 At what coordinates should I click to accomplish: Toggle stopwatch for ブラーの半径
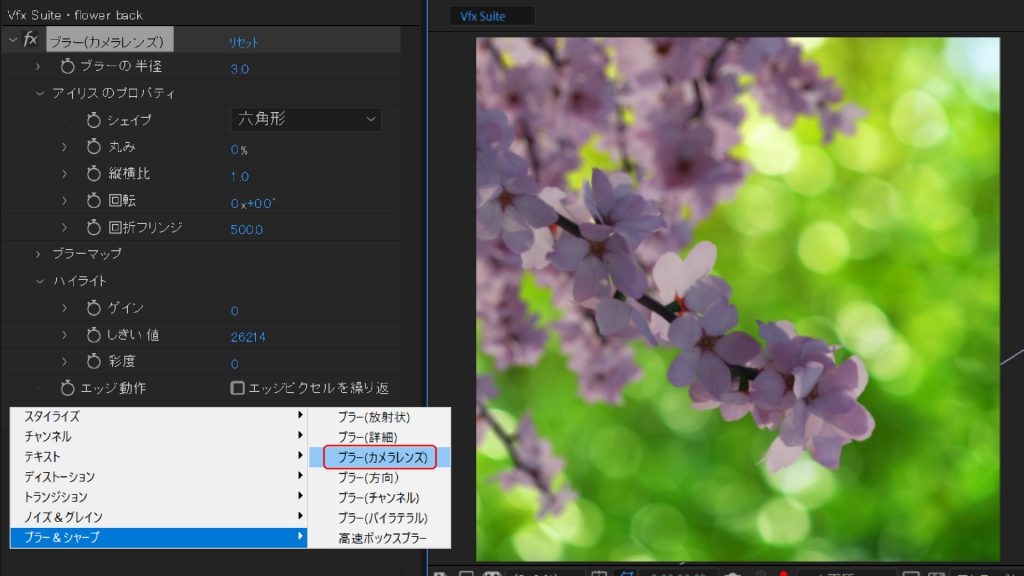[67, 66]
